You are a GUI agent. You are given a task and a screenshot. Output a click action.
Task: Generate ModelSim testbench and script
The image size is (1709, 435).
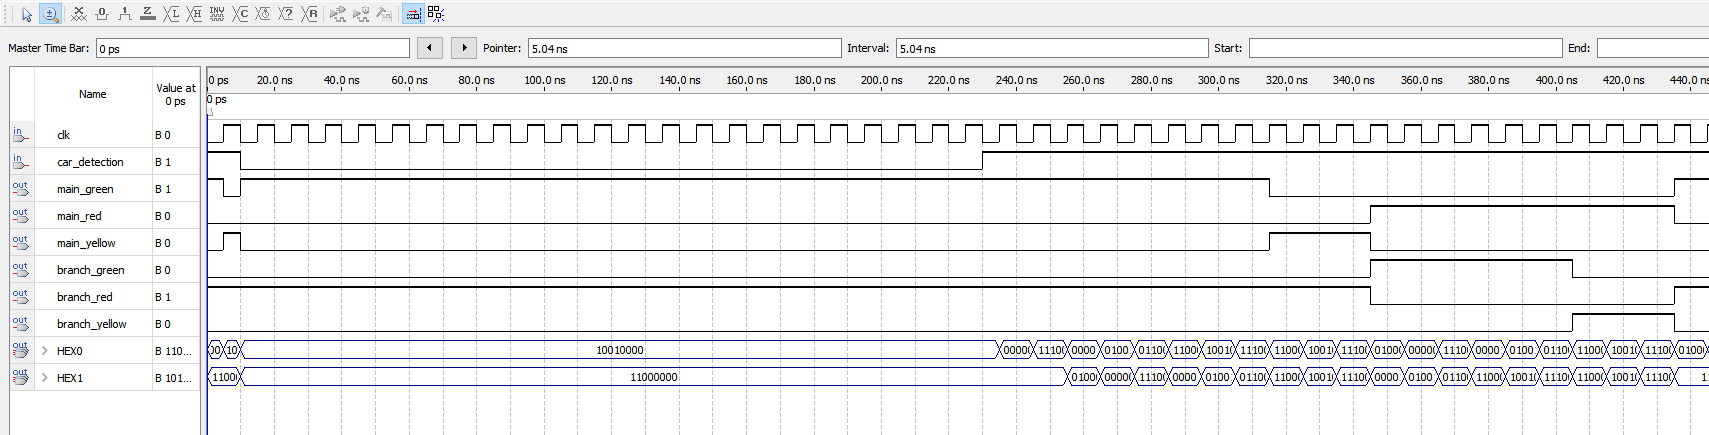384,14
